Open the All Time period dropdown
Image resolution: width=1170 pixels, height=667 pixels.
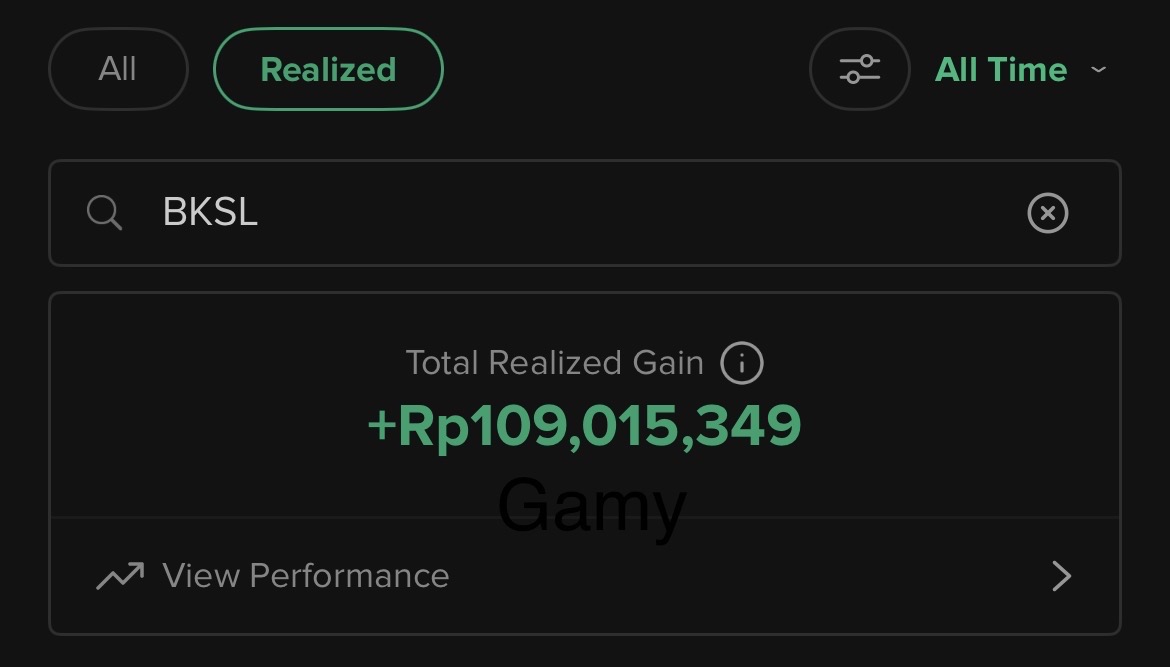1001,70
